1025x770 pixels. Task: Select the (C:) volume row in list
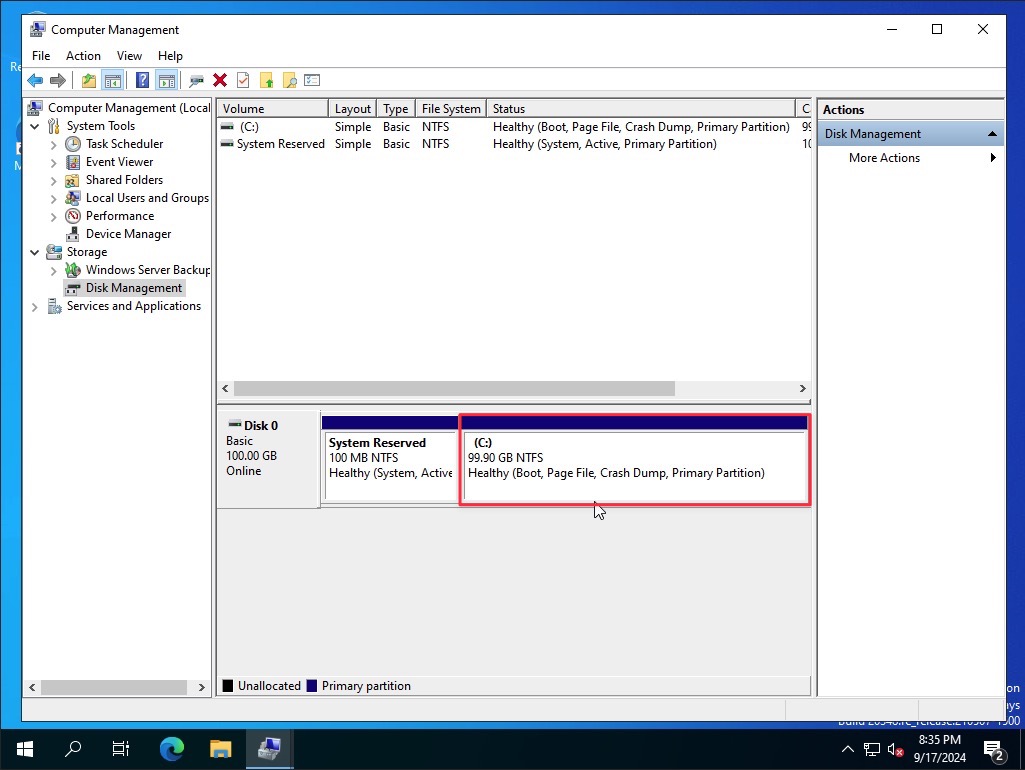point(514,127)
